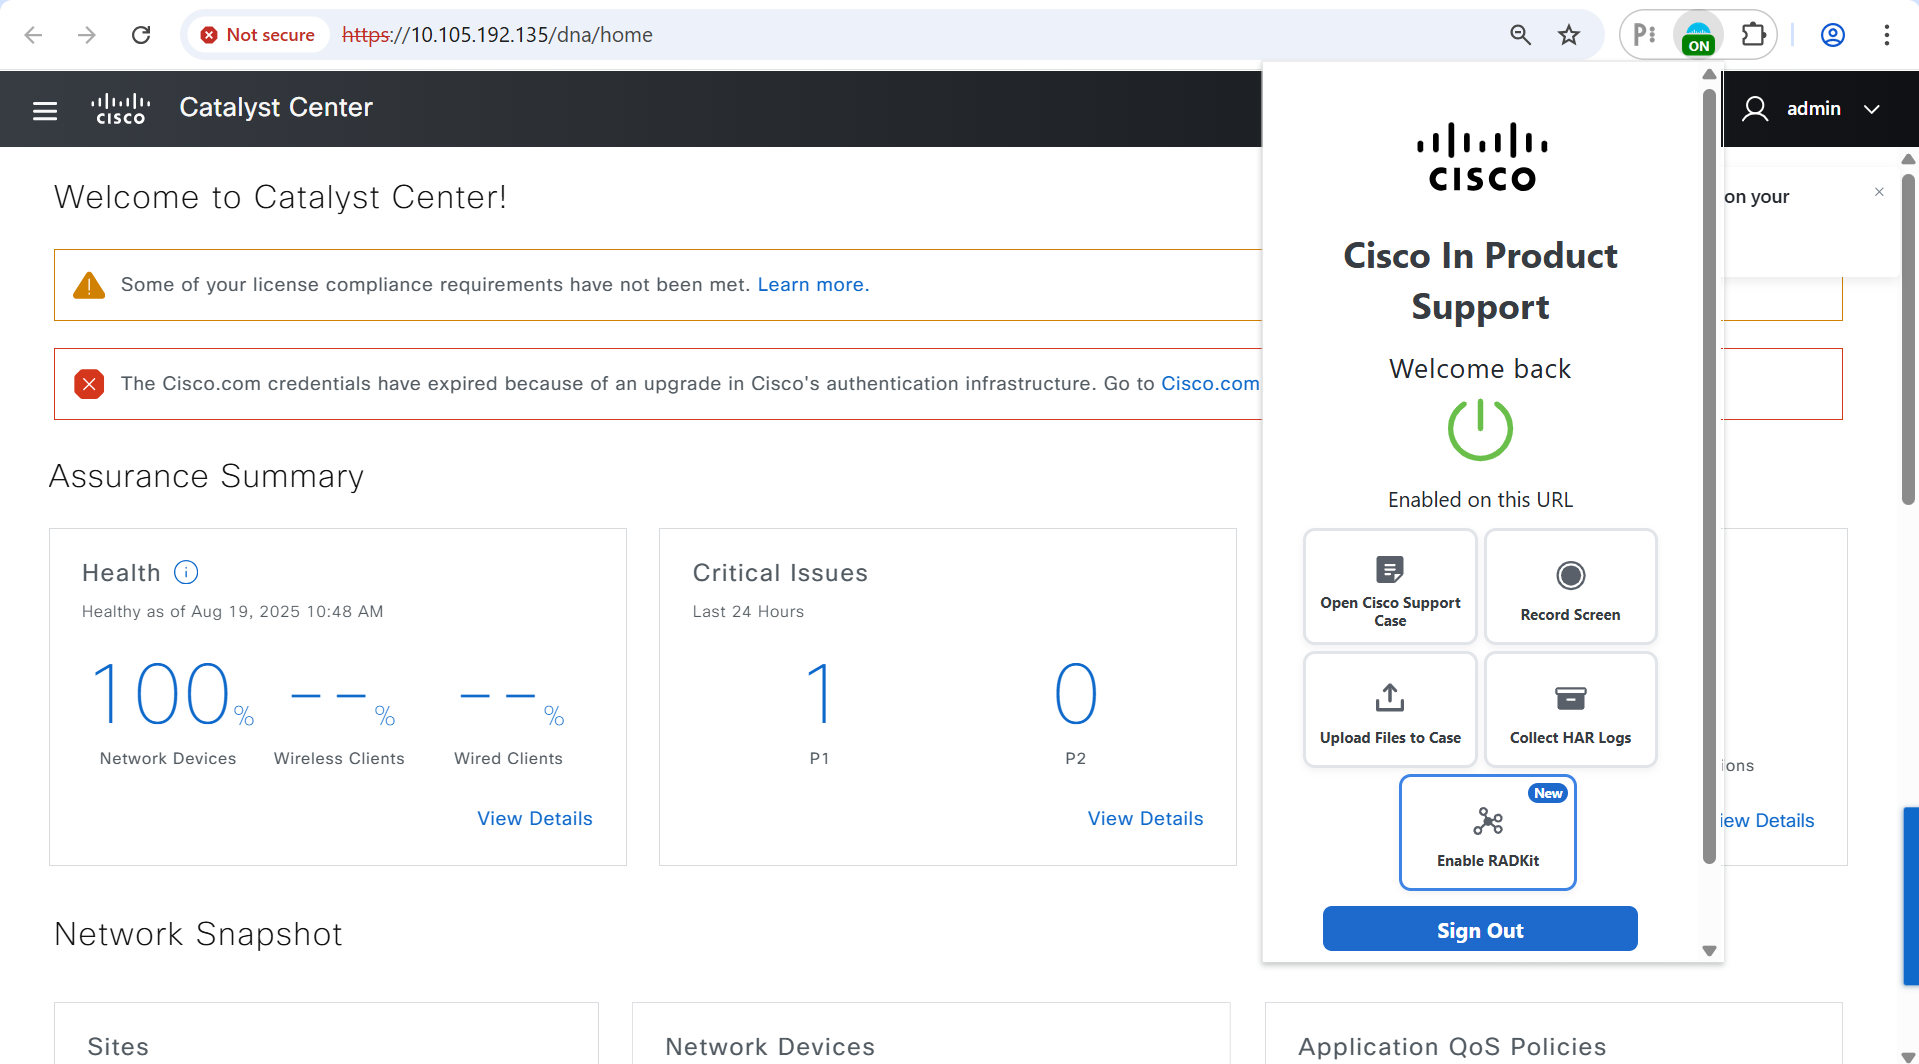Click Collect HAR Logs tile
Screen dimensions: 1919x1064
(x=1570, y=709)
